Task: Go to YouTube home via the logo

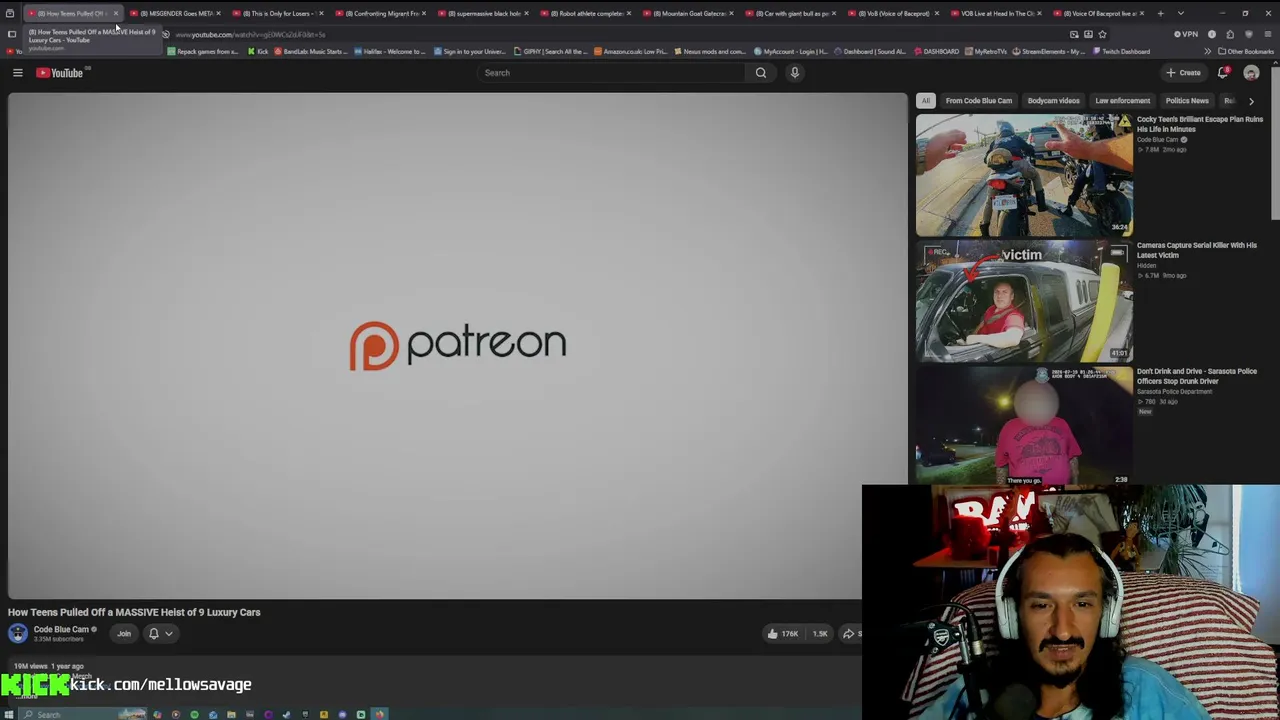Action: (60, 73)
